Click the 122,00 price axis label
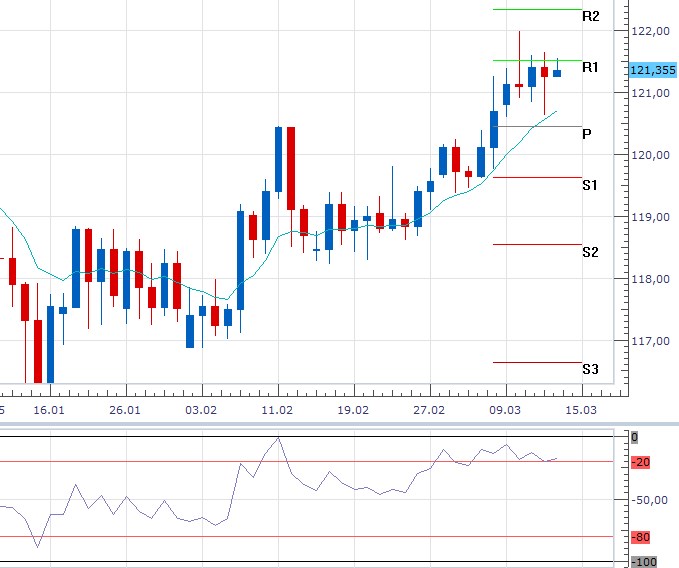 coord(650,31)
